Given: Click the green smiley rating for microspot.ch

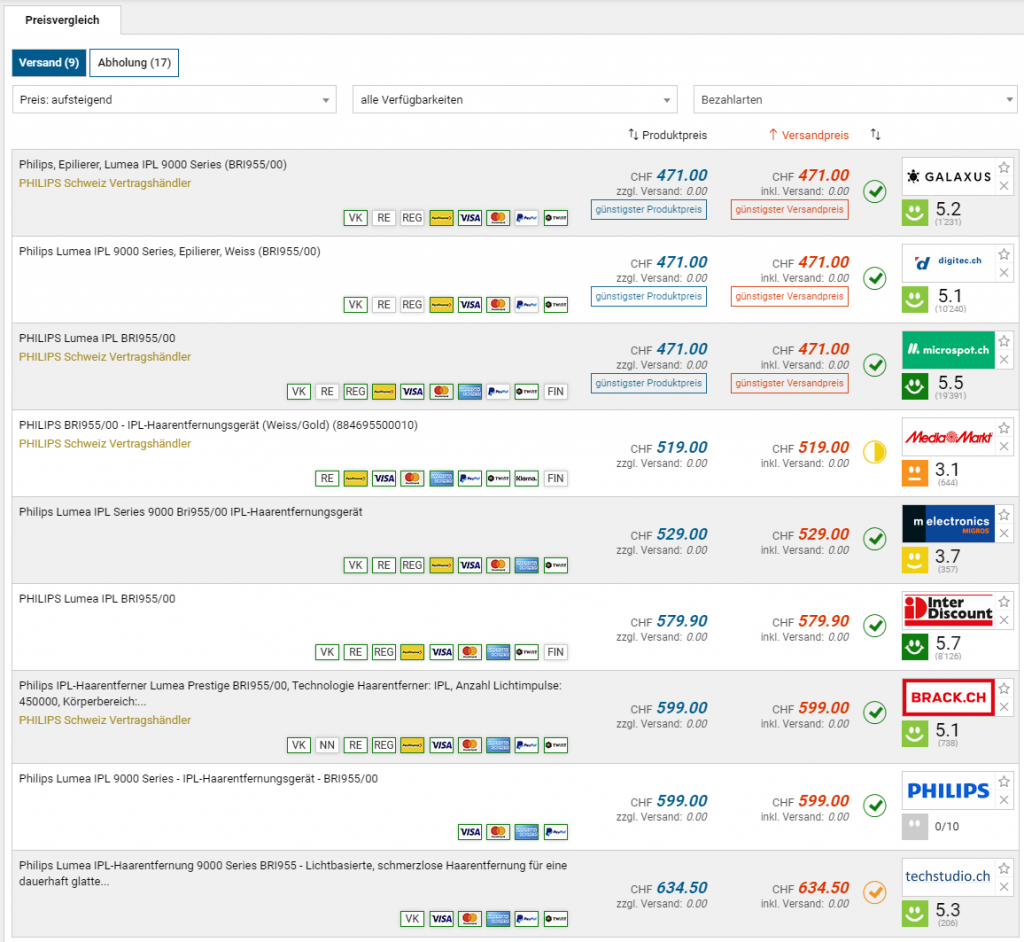Looking at the screenshot, I should (914, 385).
